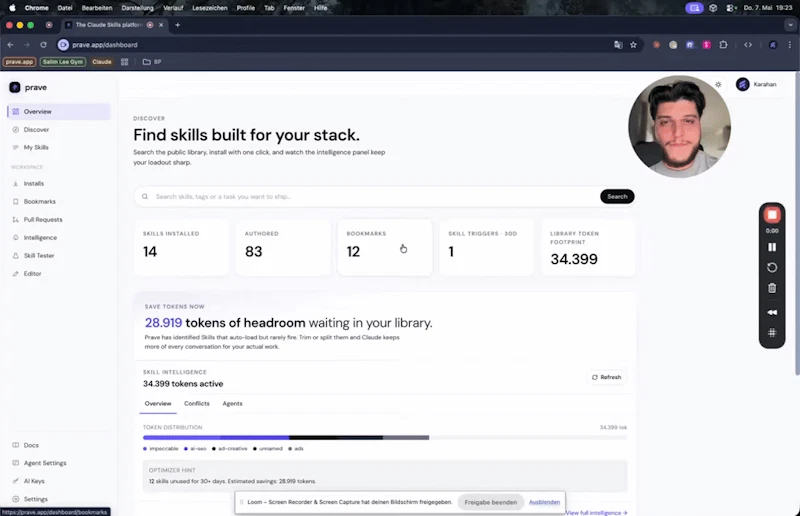Click the Loom rewind icon

772,312
